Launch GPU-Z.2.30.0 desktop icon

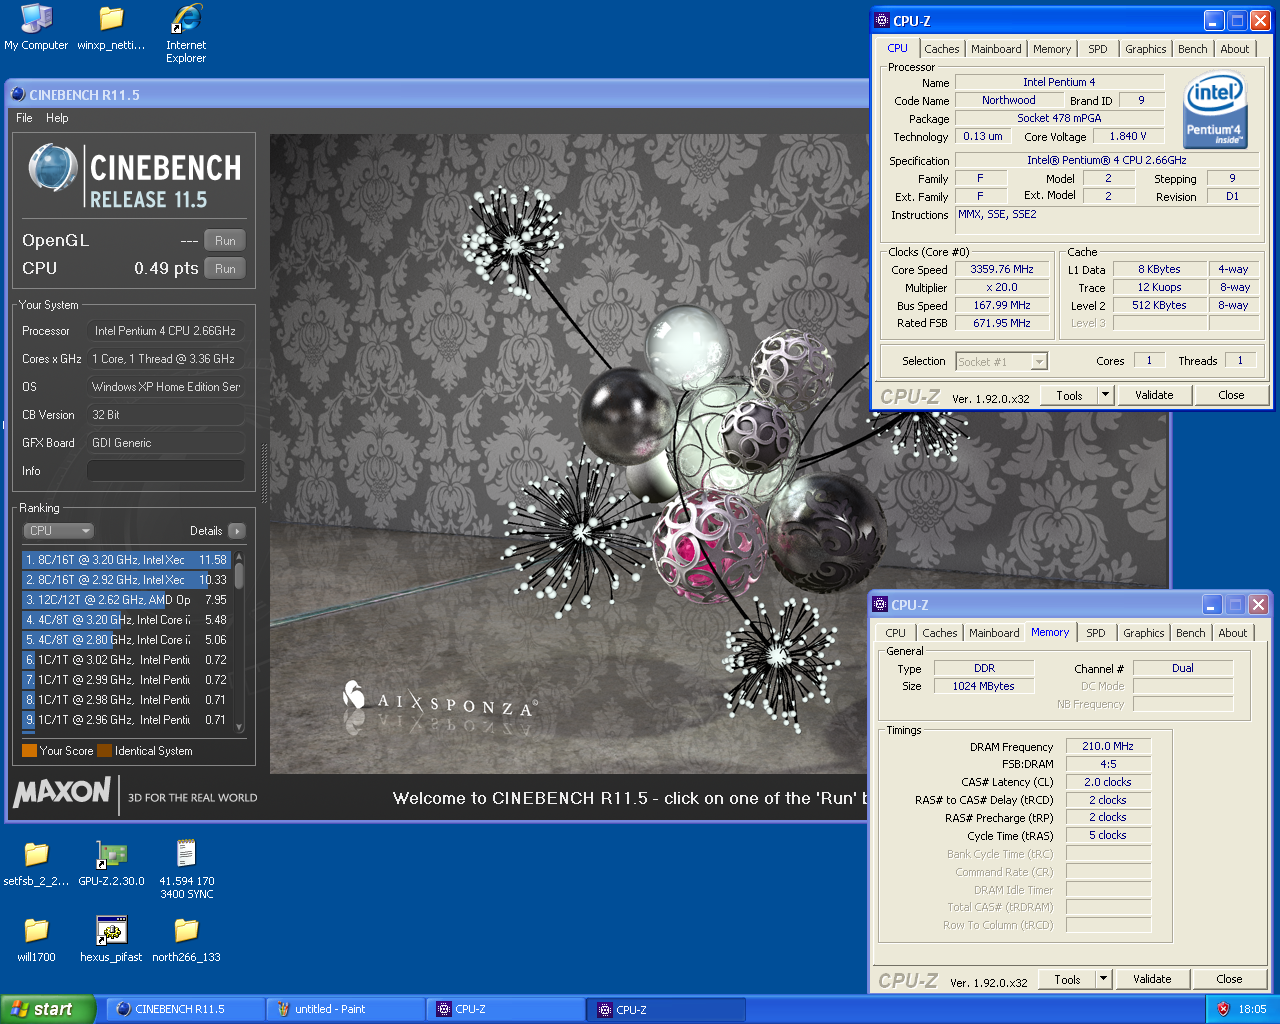pyautogui.click(x=111, y=864)
